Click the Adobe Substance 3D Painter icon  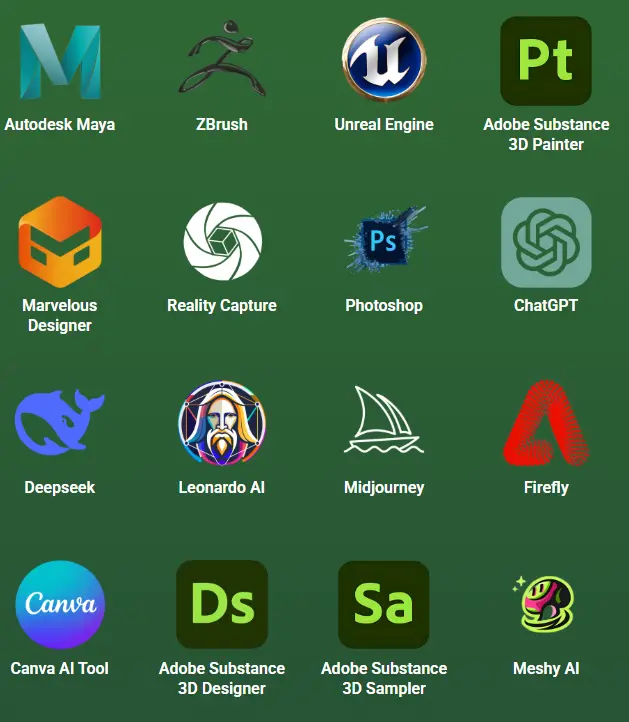546,62
